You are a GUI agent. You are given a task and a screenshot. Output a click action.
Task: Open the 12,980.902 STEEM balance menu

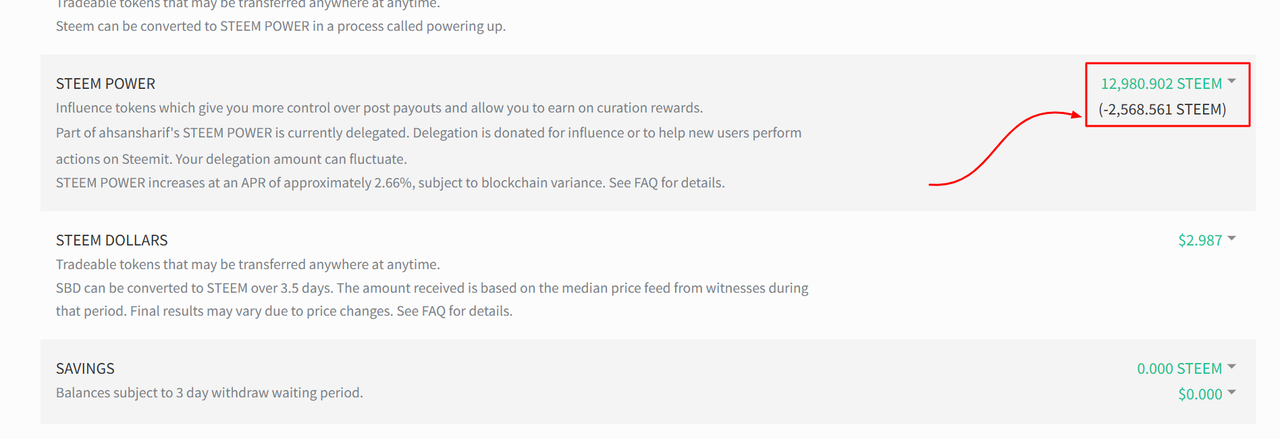[1161, 84]
